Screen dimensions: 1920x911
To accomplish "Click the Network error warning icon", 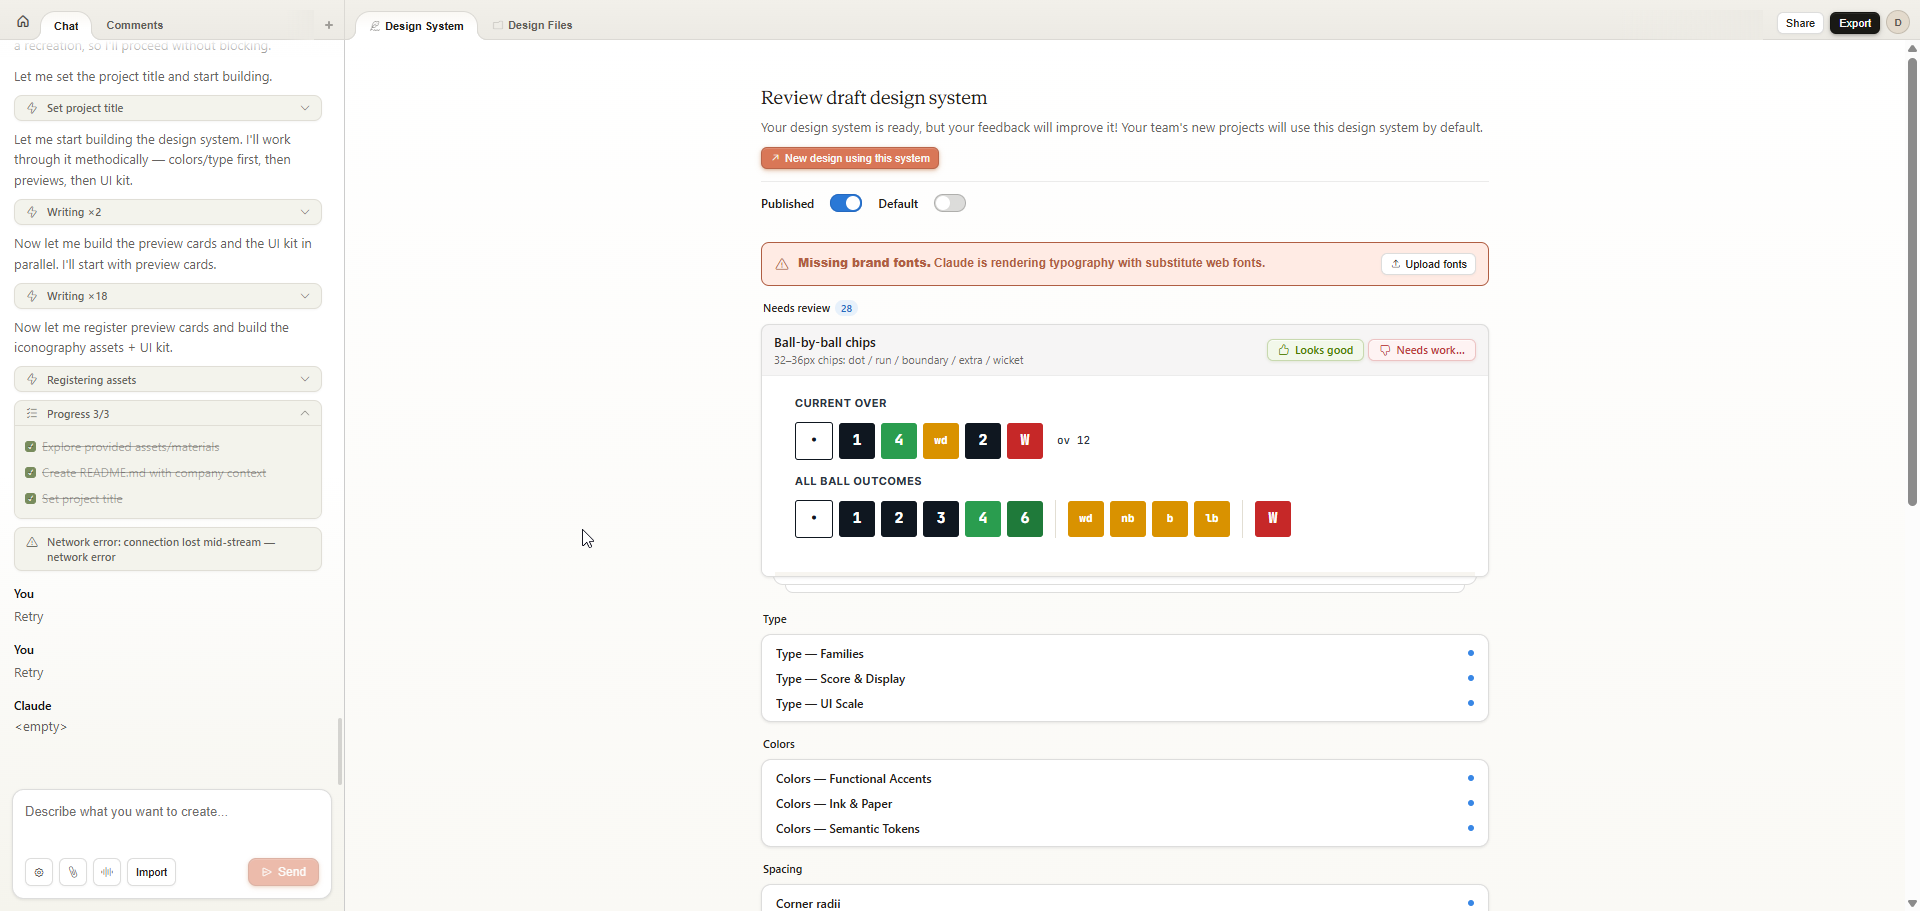I will point(32,542).
